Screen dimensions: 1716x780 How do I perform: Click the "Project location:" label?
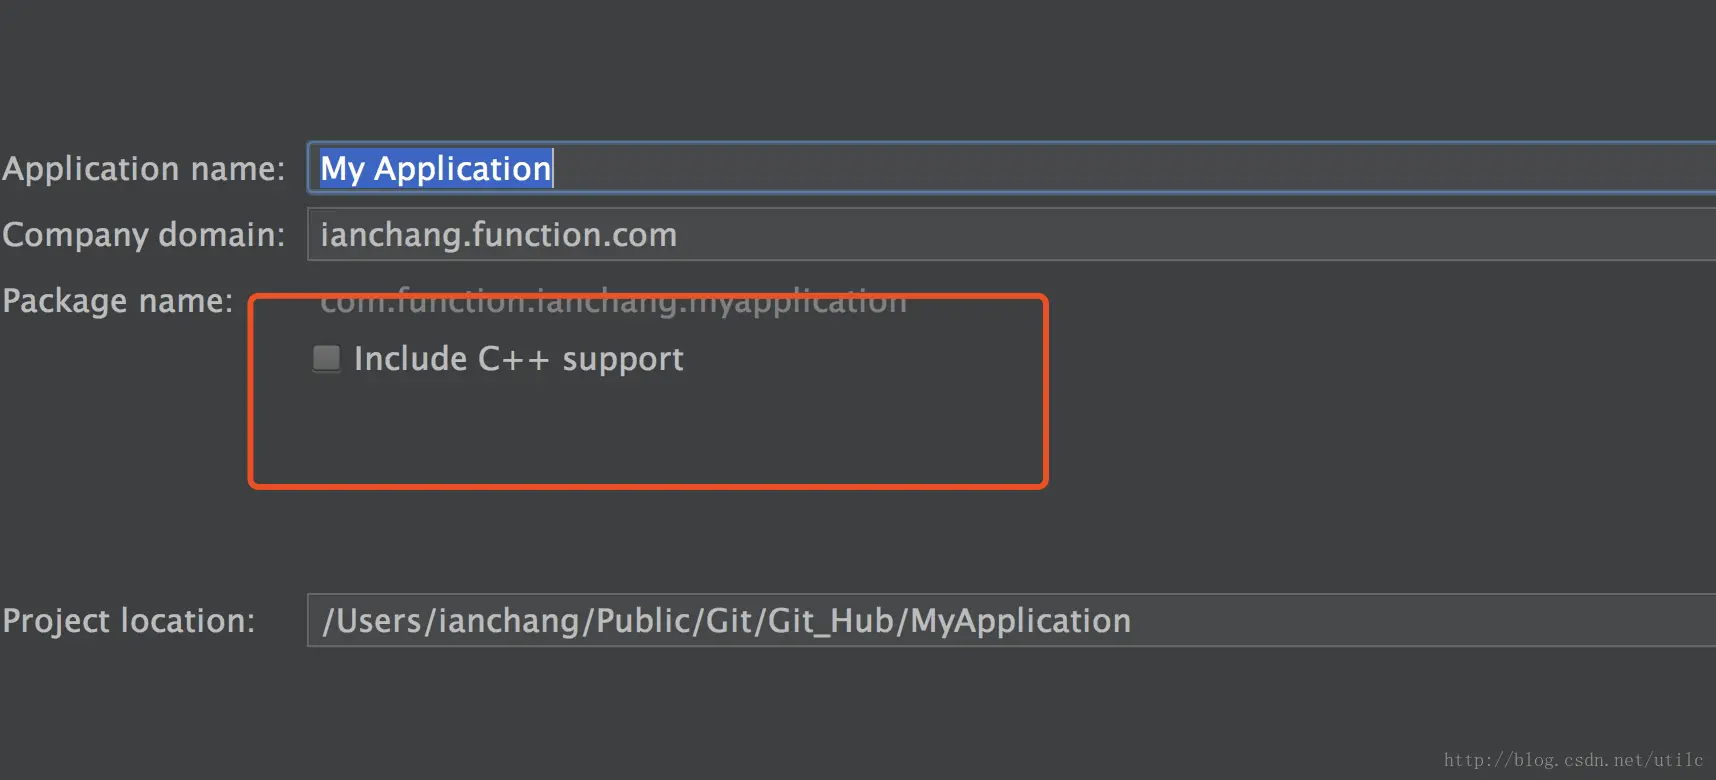tap(129, 621)
